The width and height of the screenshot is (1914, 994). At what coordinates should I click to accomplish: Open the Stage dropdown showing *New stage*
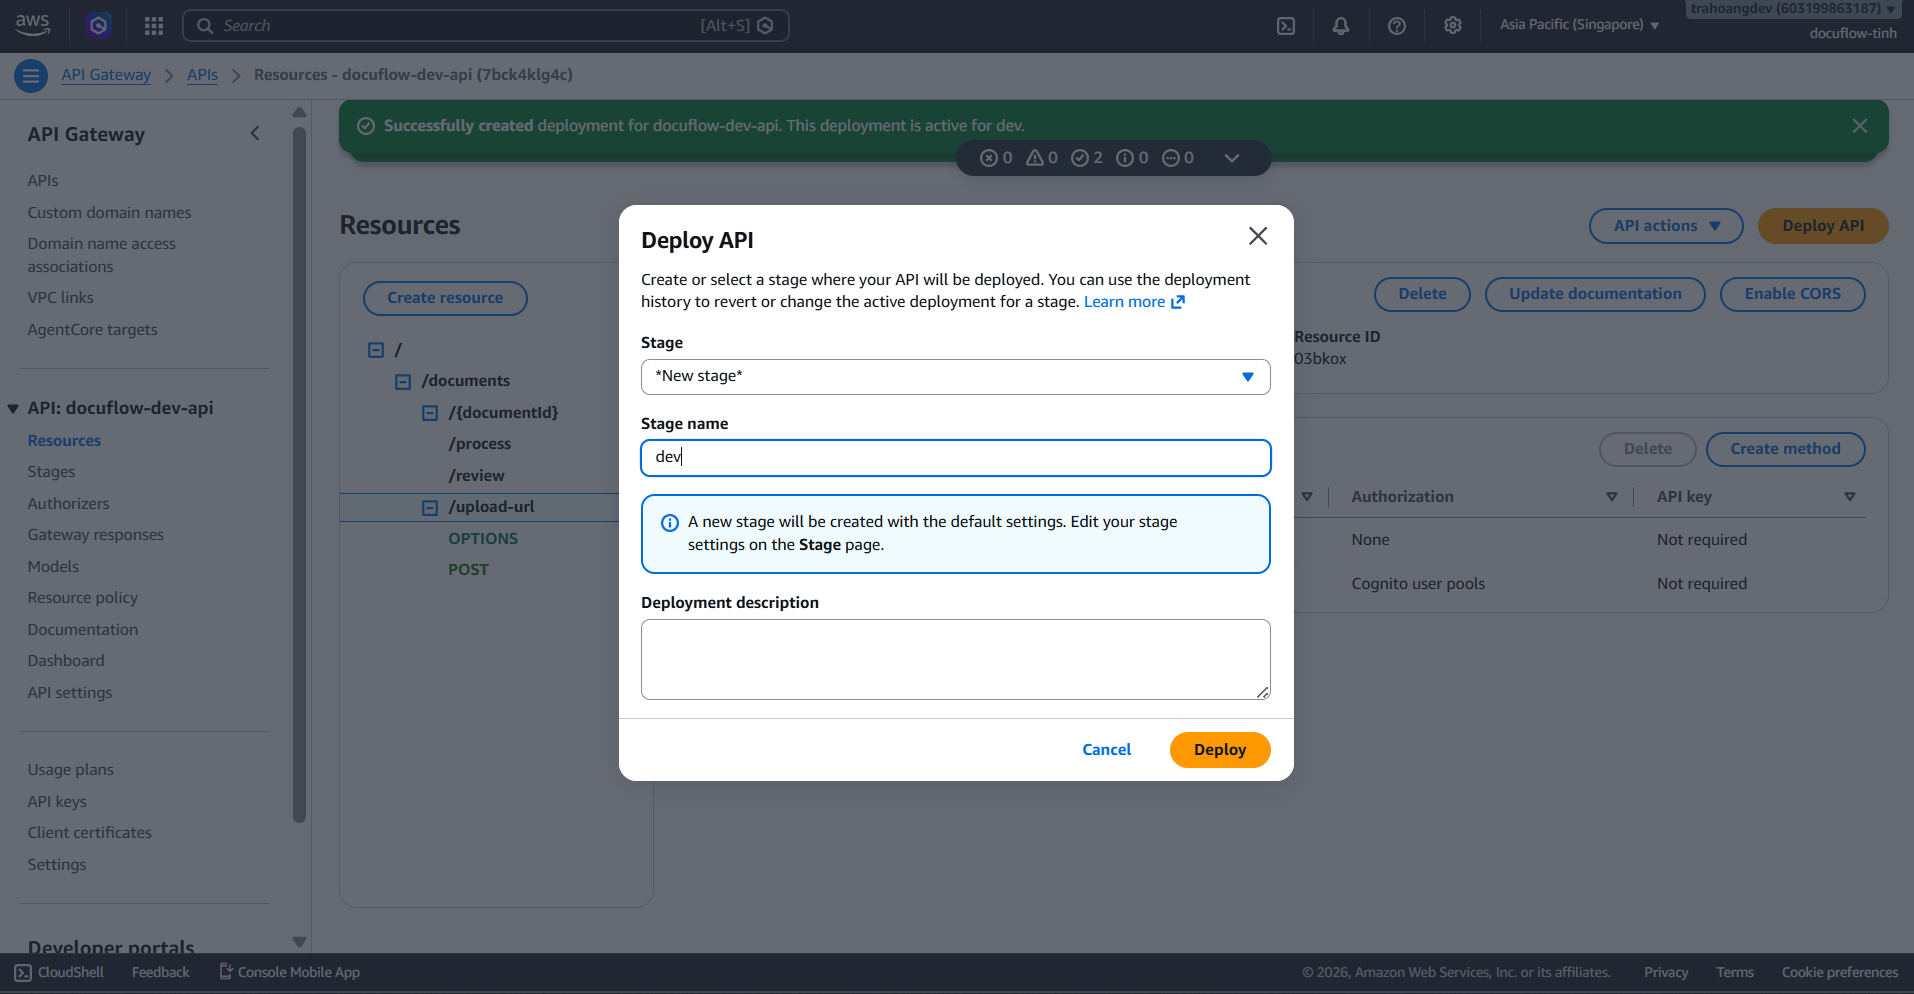(x=956, y=377)
